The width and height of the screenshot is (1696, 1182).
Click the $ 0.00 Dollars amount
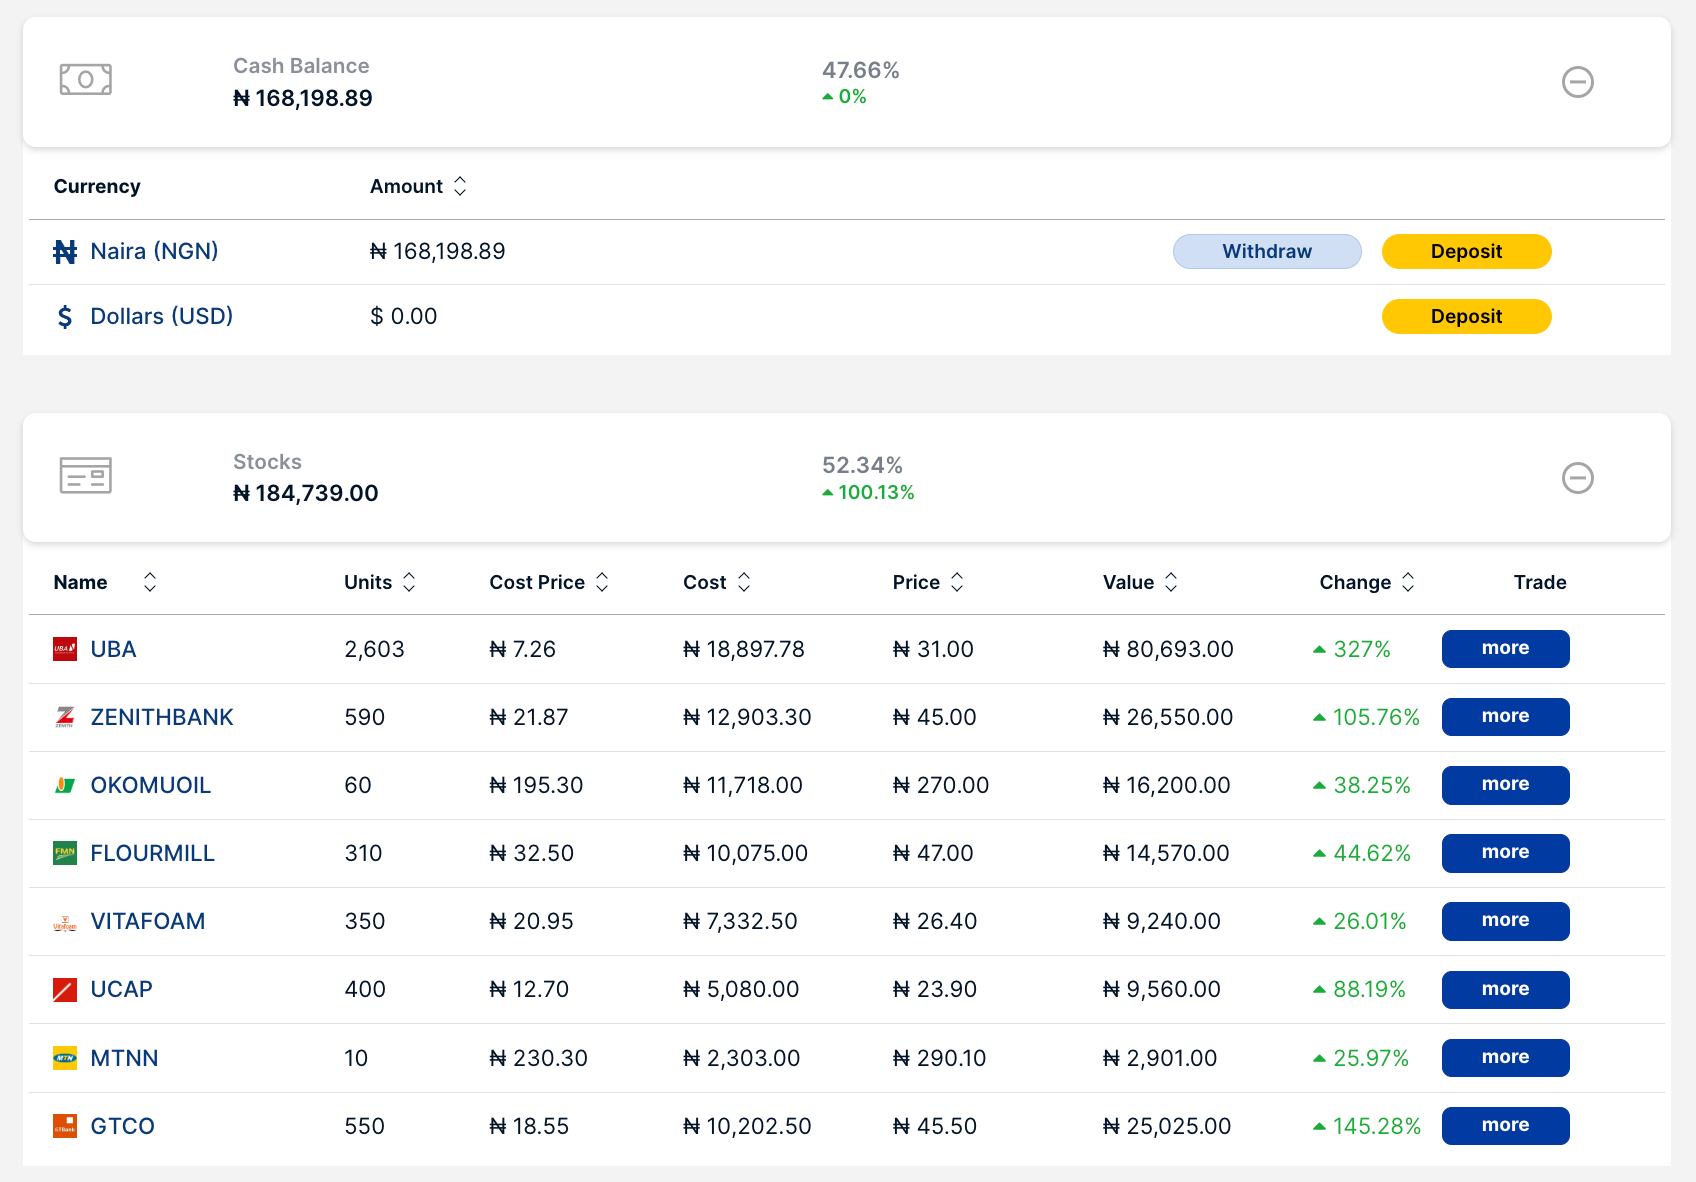(x=404, y=316)
